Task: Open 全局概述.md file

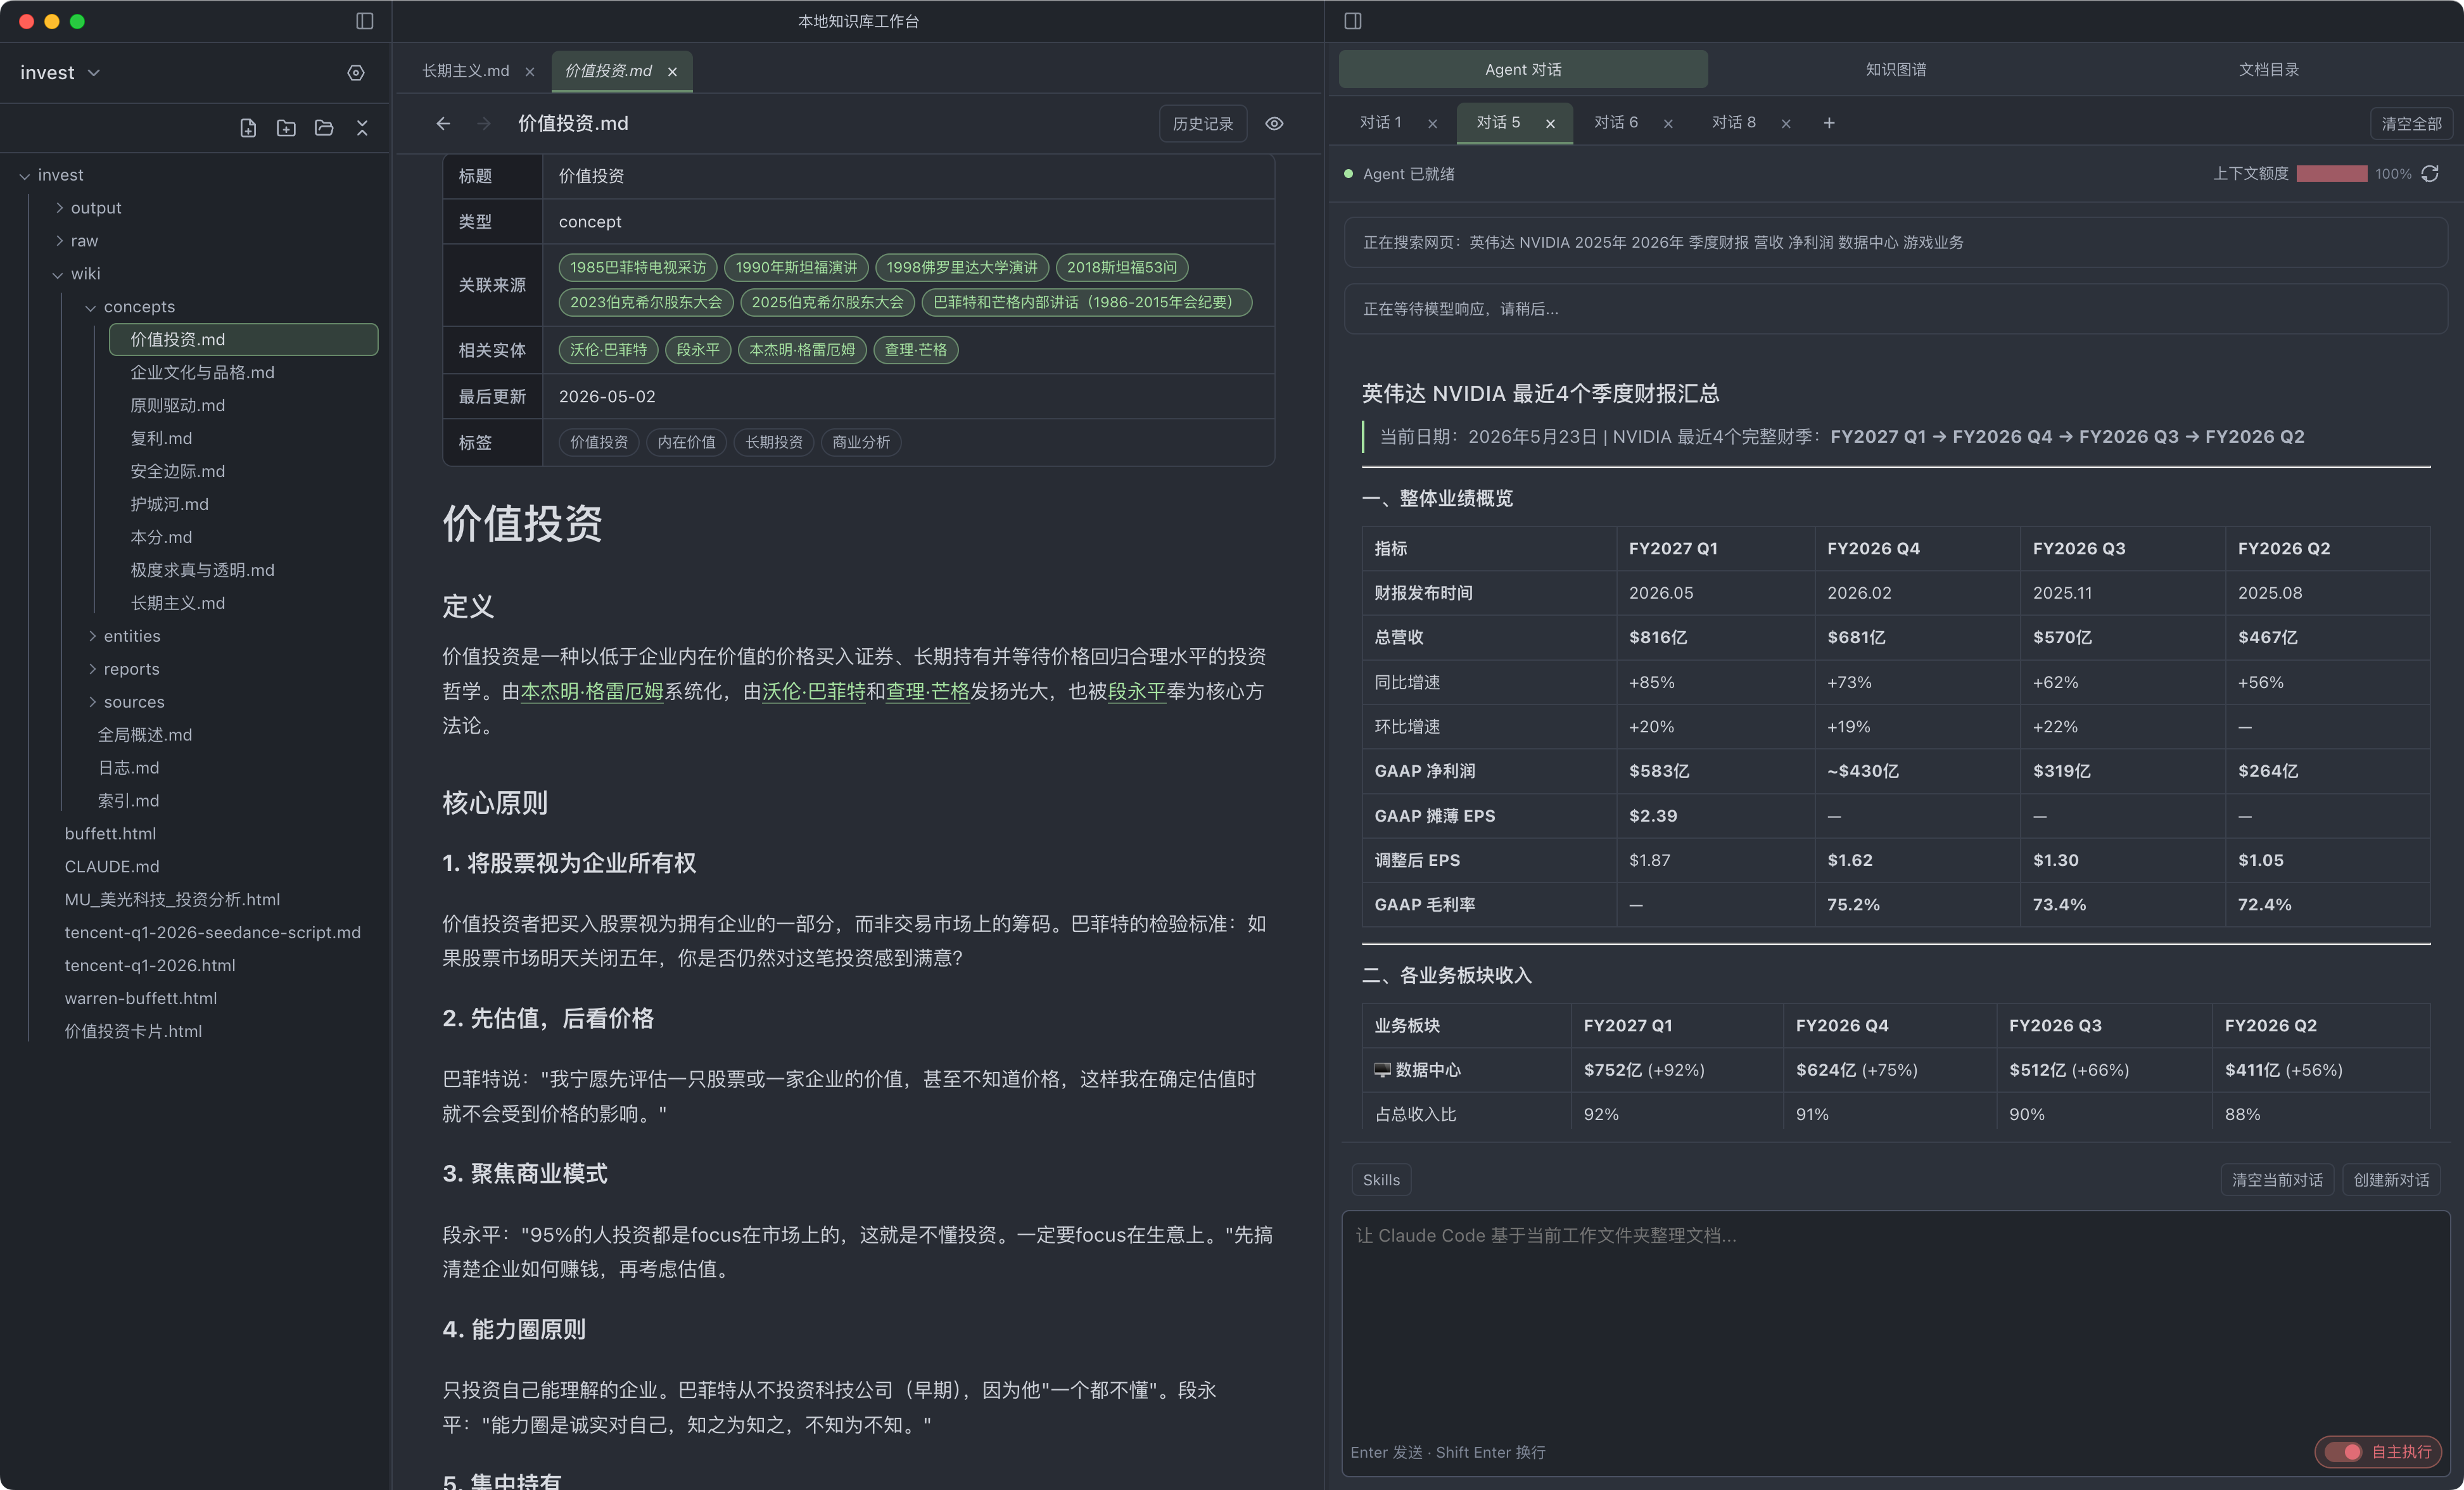Action: [x=145, y=735]
